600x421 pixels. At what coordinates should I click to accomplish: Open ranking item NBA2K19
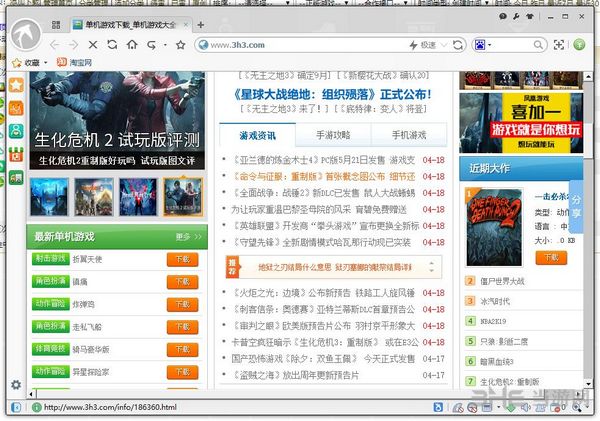pos(493,321)
